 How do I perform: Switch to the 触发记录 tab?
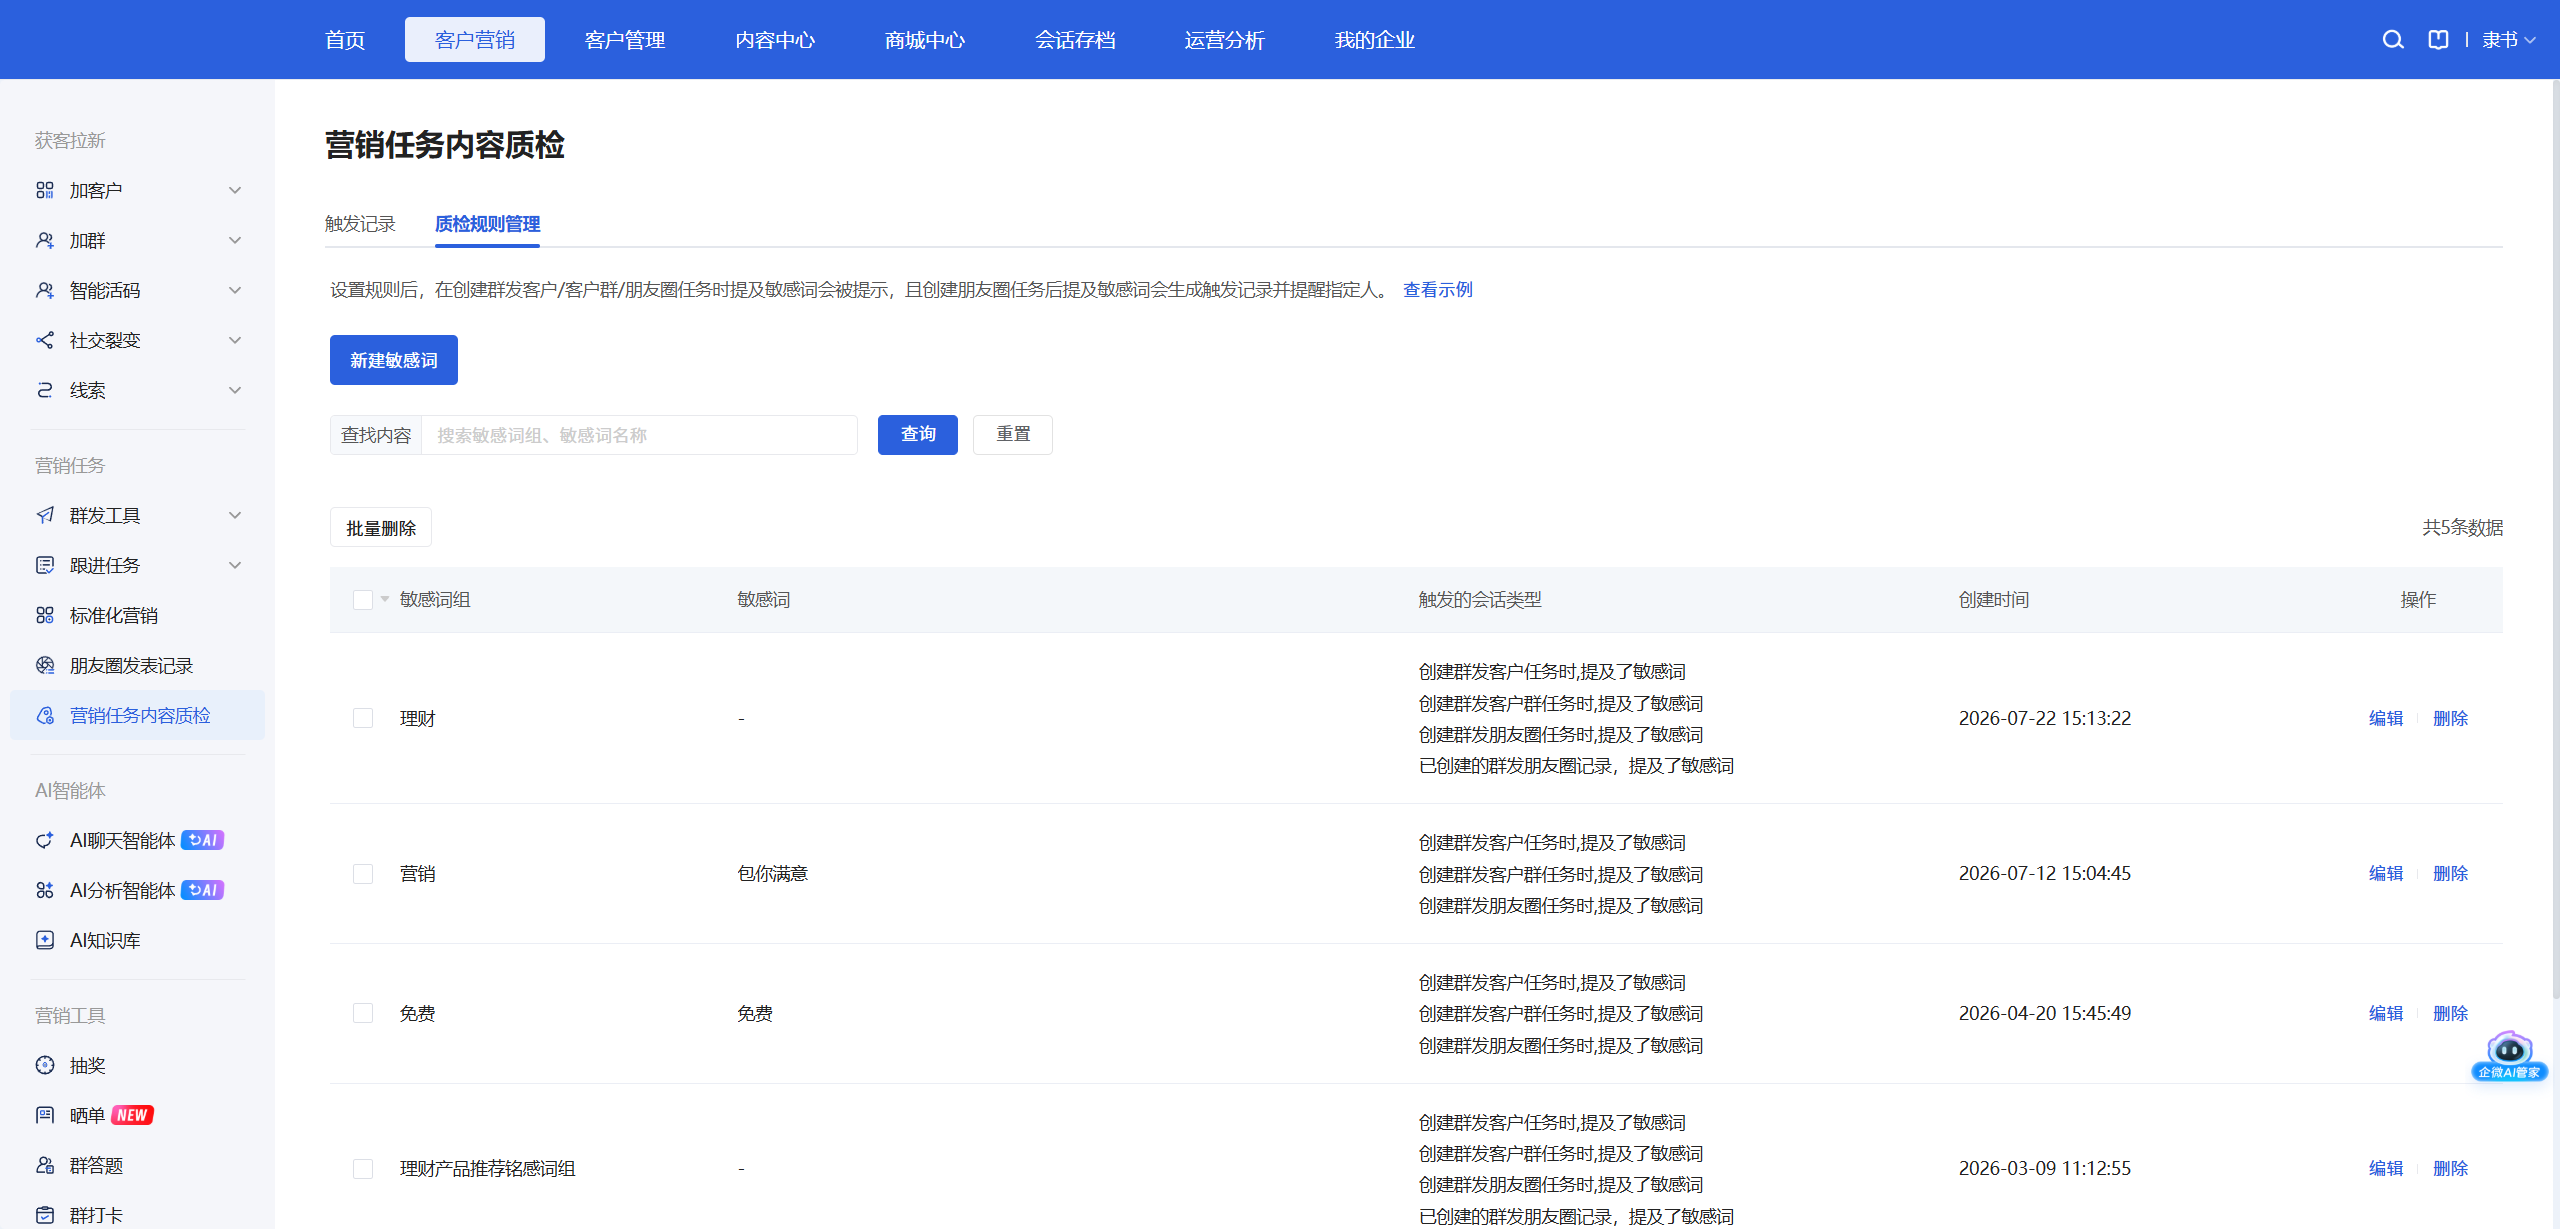(360, 224)
